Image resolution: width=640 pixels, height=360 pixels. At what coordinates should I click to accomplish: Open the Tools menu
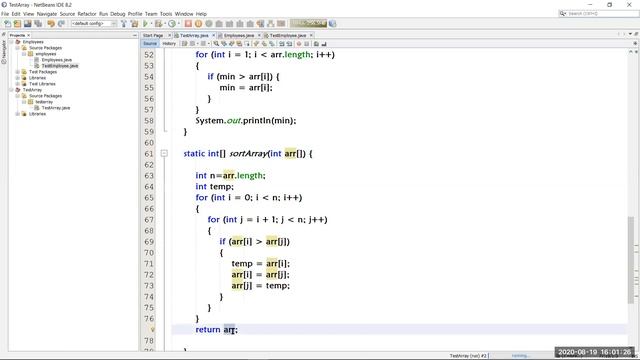pos(166,14)
